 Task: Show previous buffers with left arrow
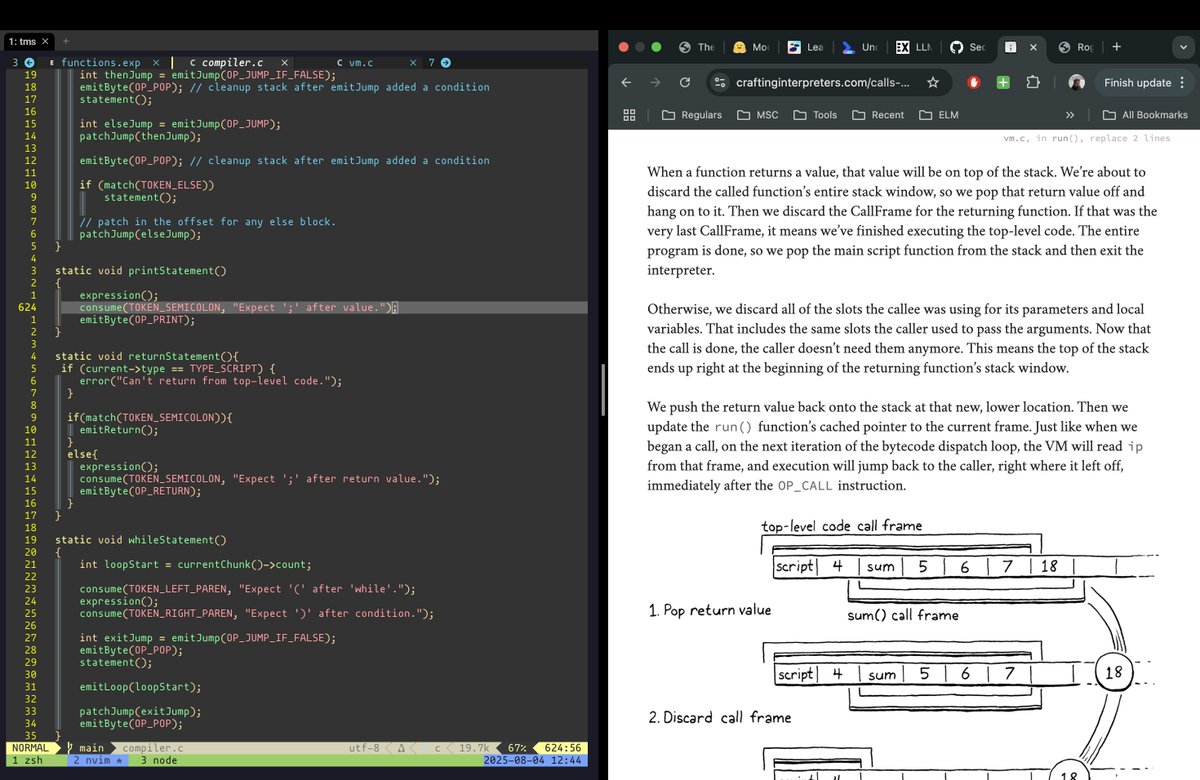(x=30, y=63)
